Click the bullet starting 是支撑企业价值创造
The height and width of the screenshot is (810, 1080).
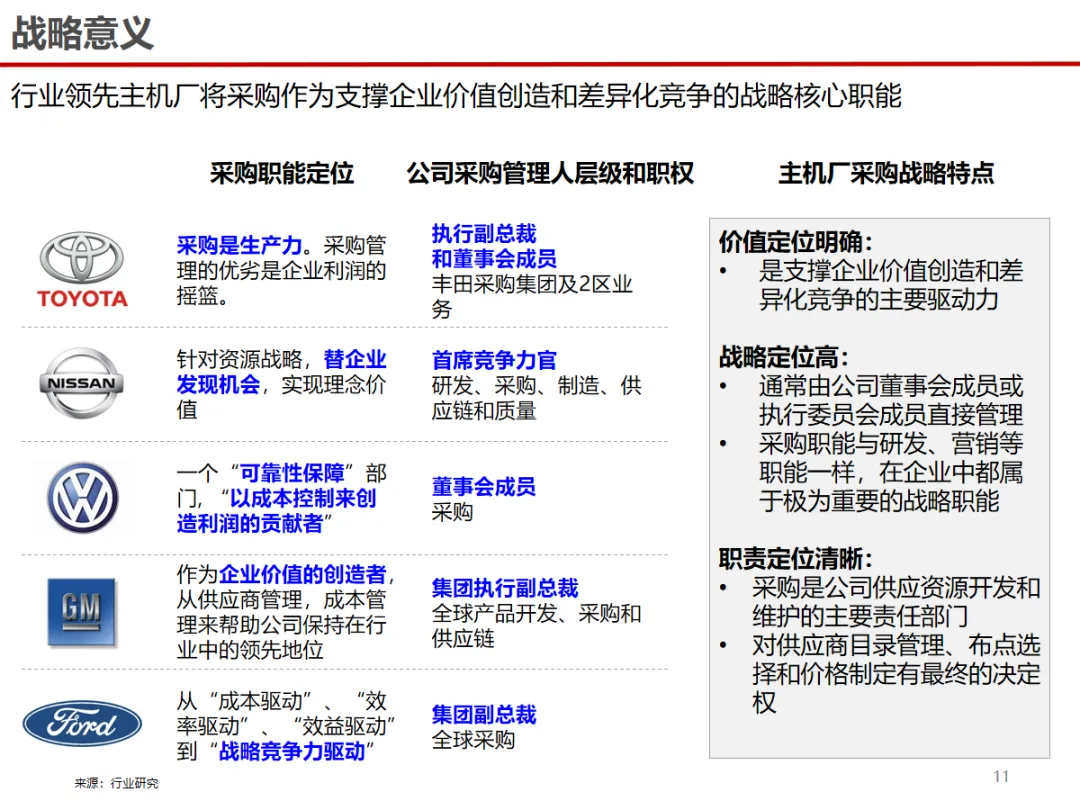coord(891,285)
